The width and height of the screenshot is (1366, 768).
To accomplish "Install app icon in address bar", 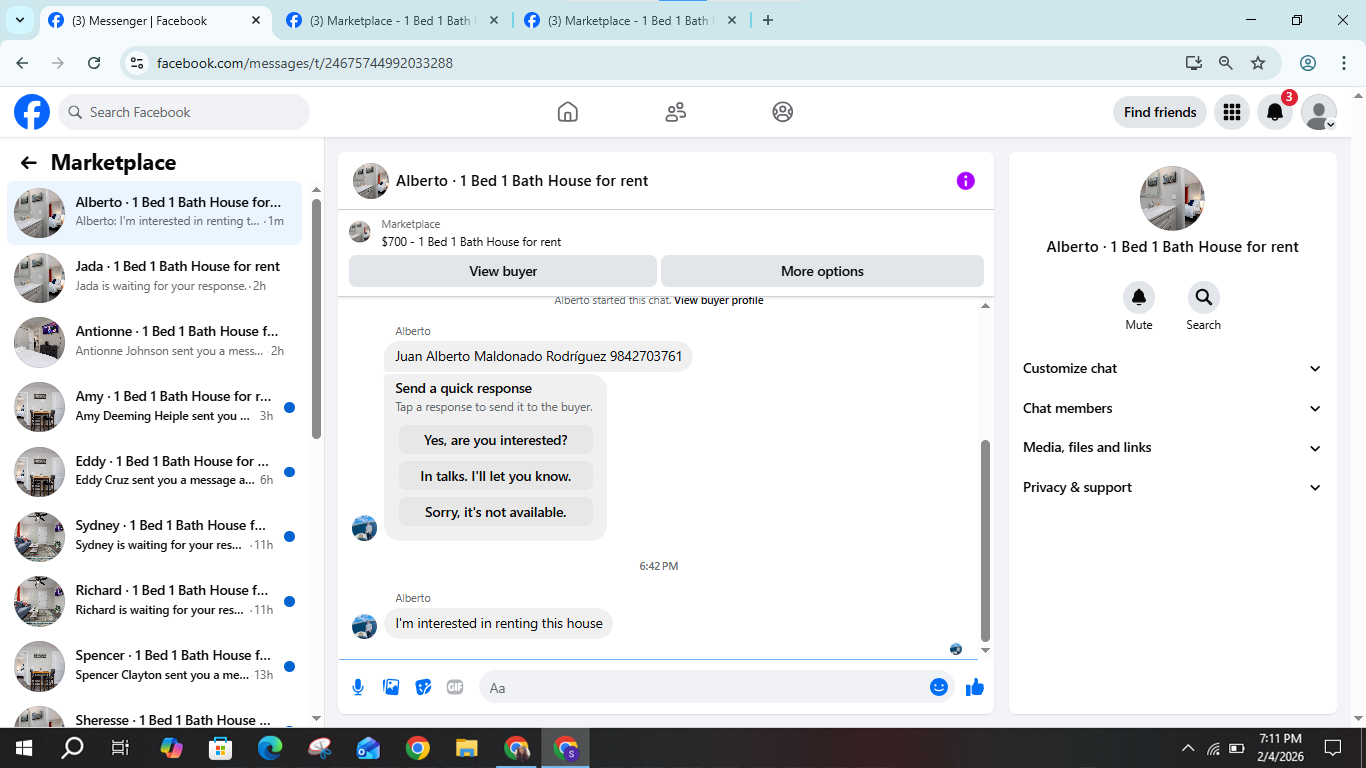I will (1194, 63).
